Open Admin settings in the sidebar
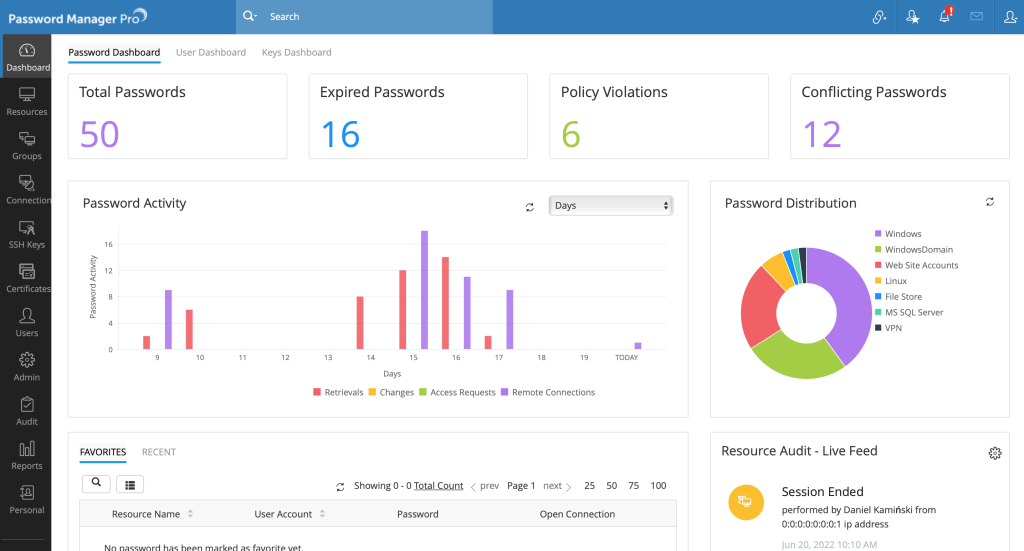 pyautogui.click(x=25, y=367)
